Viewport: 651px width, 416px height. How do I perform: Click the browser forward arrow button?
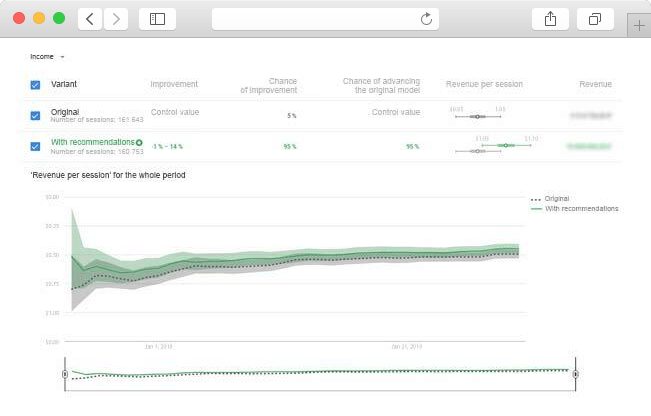(116, 19)
